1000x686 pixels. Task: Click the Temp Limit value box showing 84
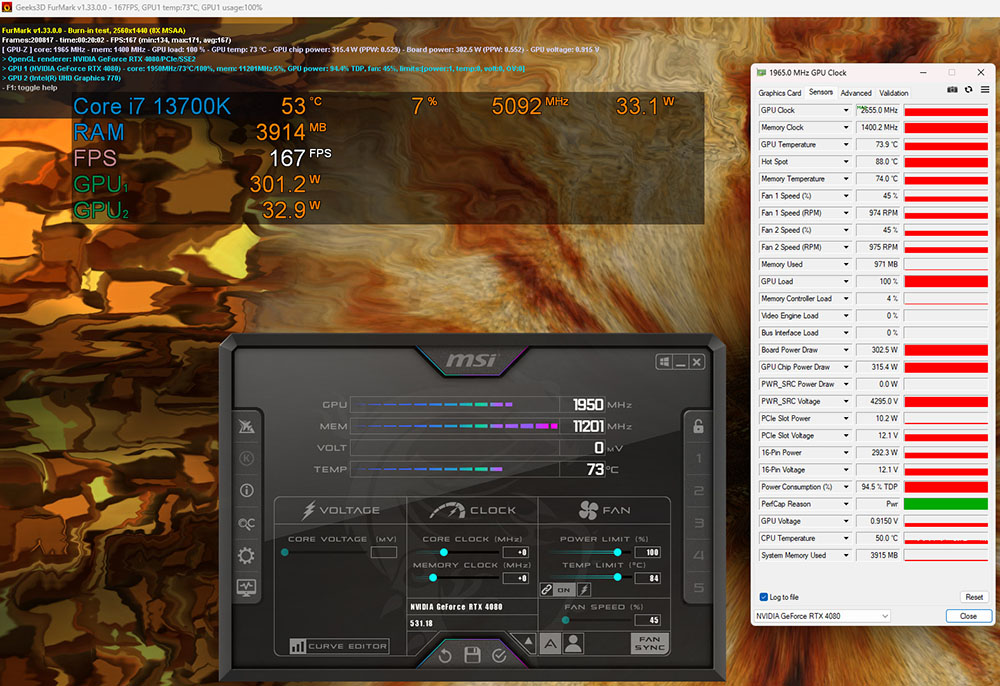[647, 578]
